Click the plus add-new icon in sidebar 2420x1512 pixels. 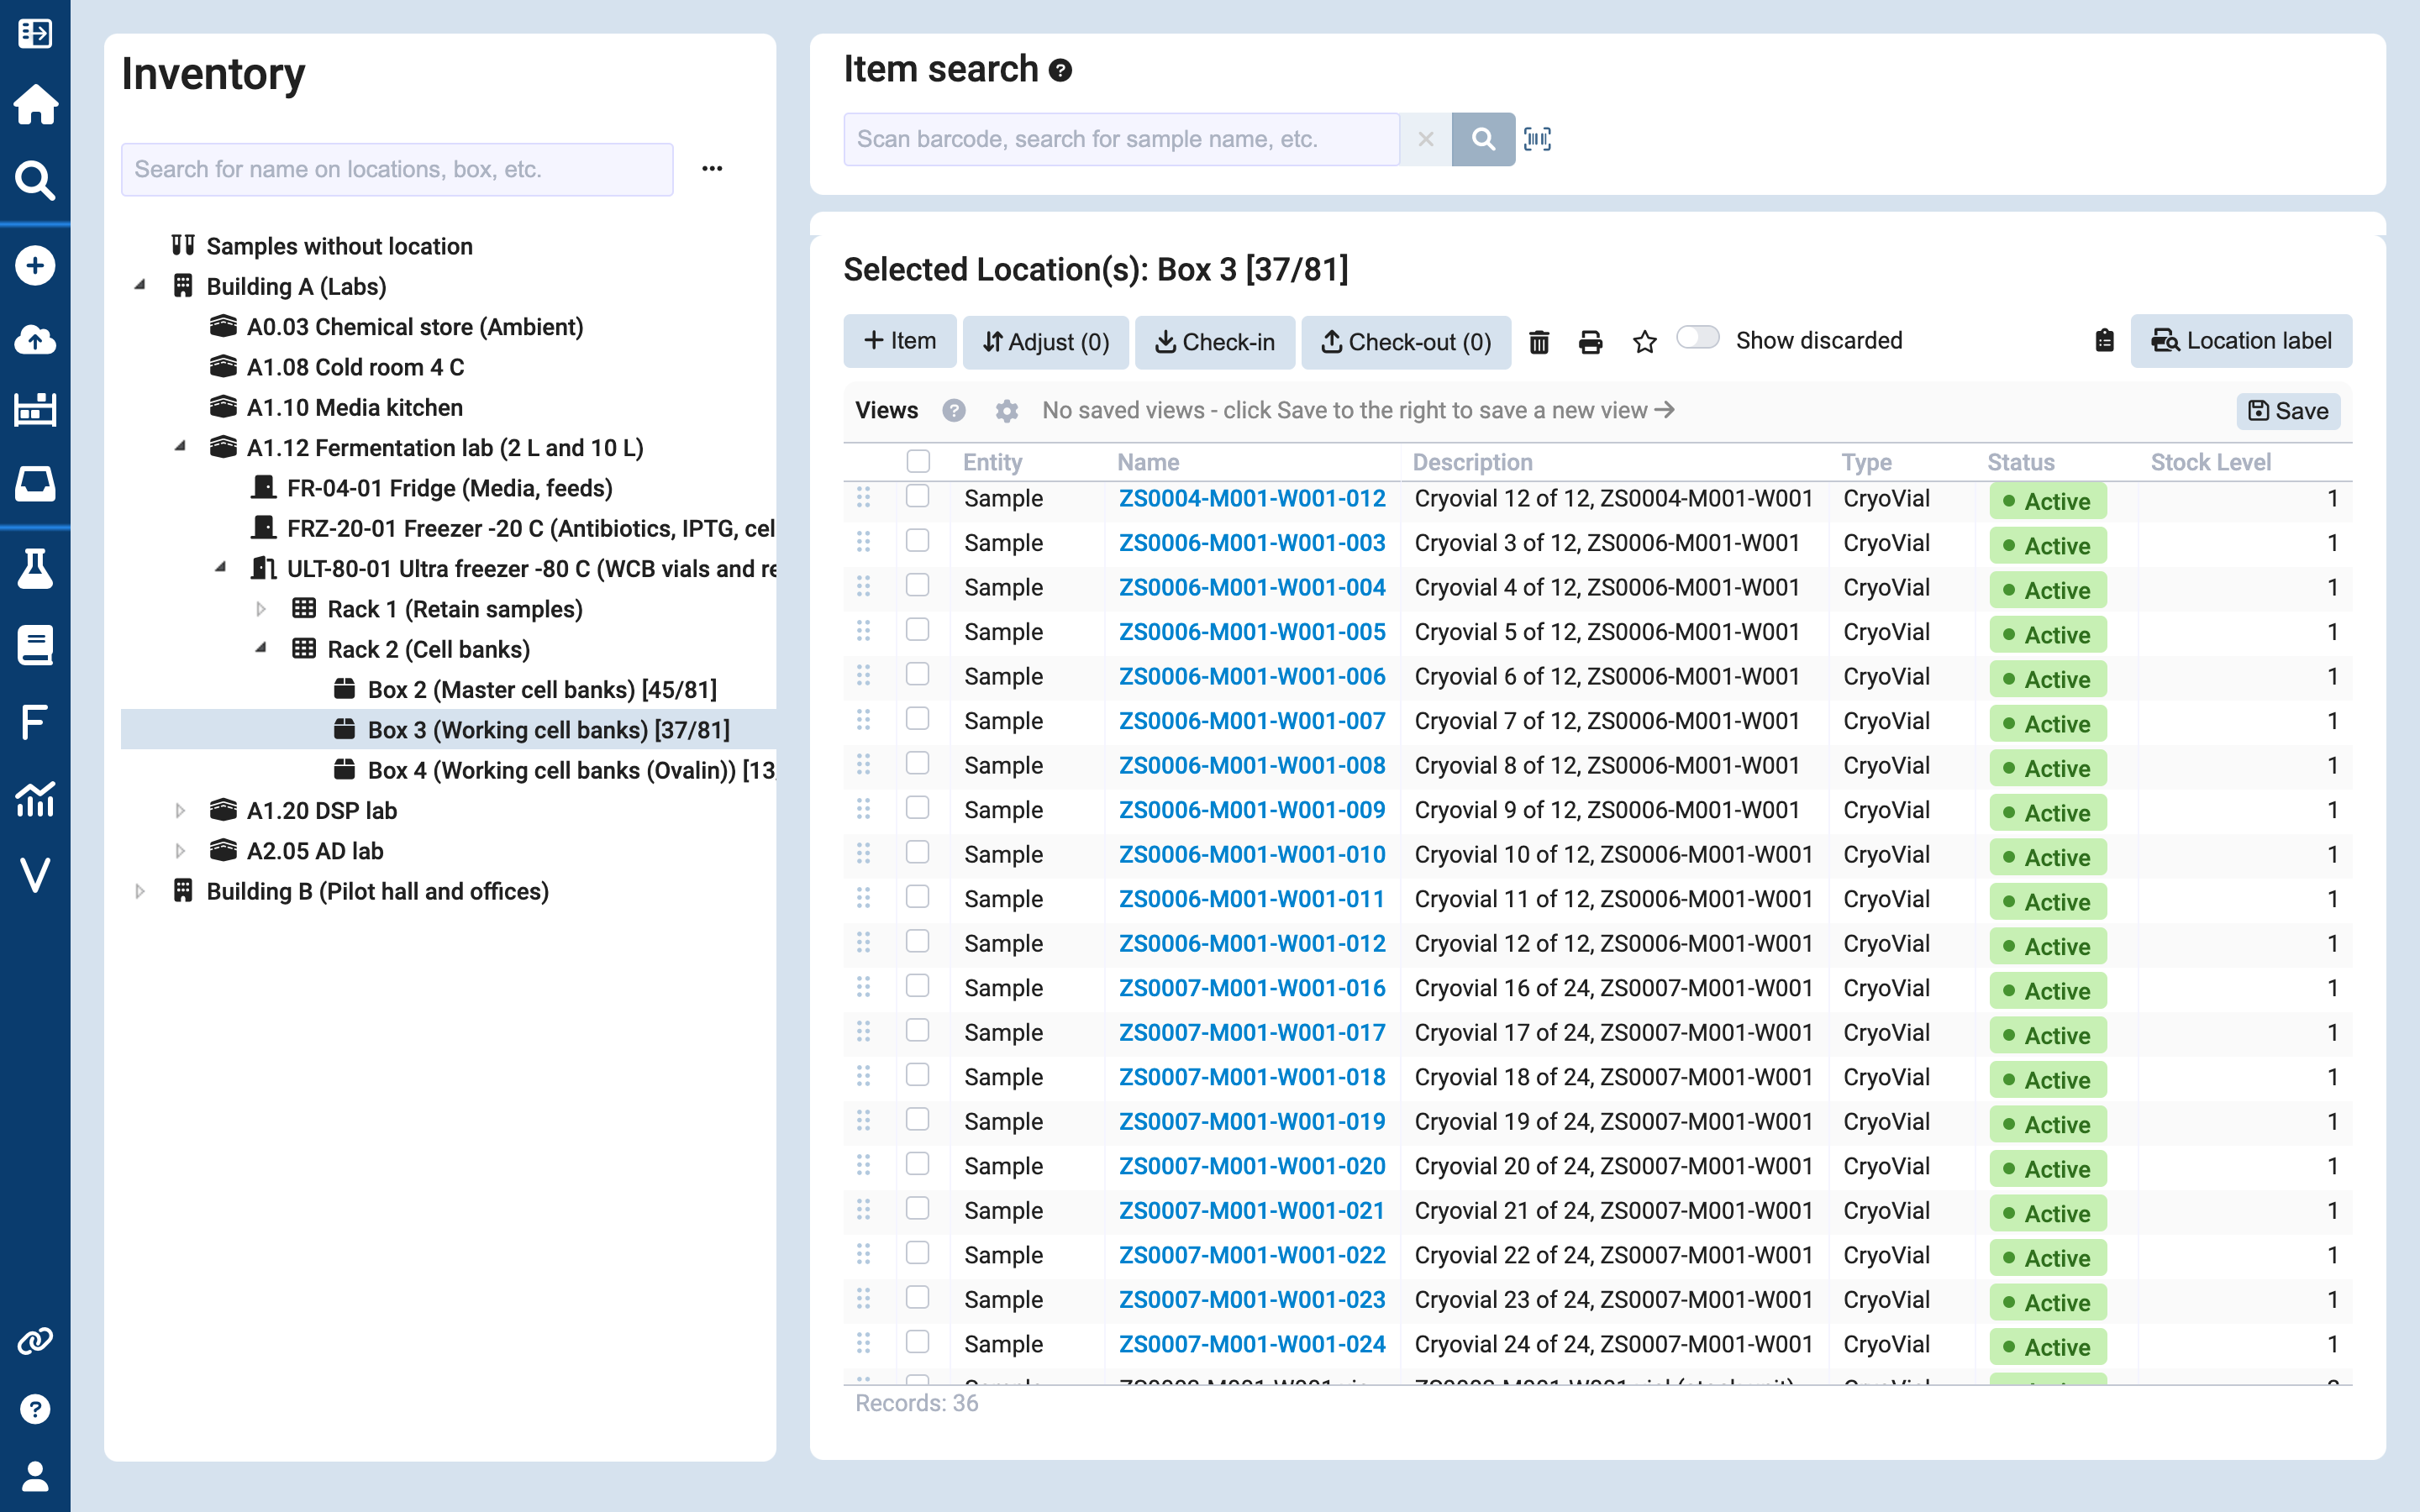[35, 265]
